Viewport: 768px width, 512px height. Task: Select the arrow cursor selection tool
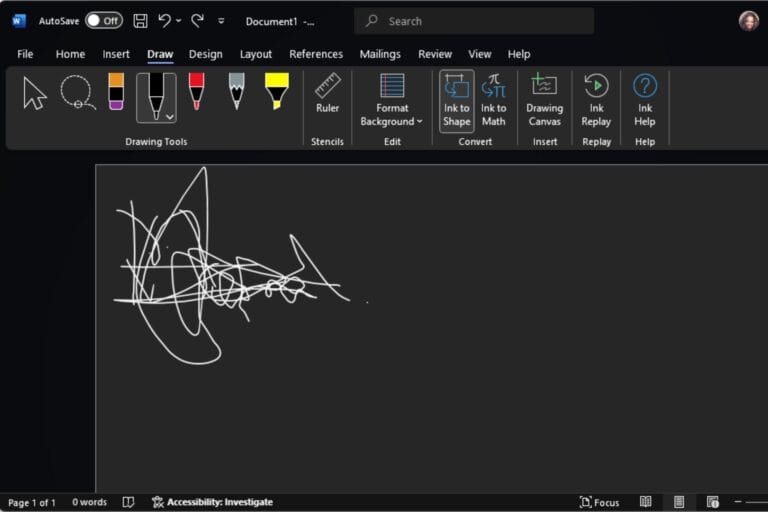click(35, 93)
